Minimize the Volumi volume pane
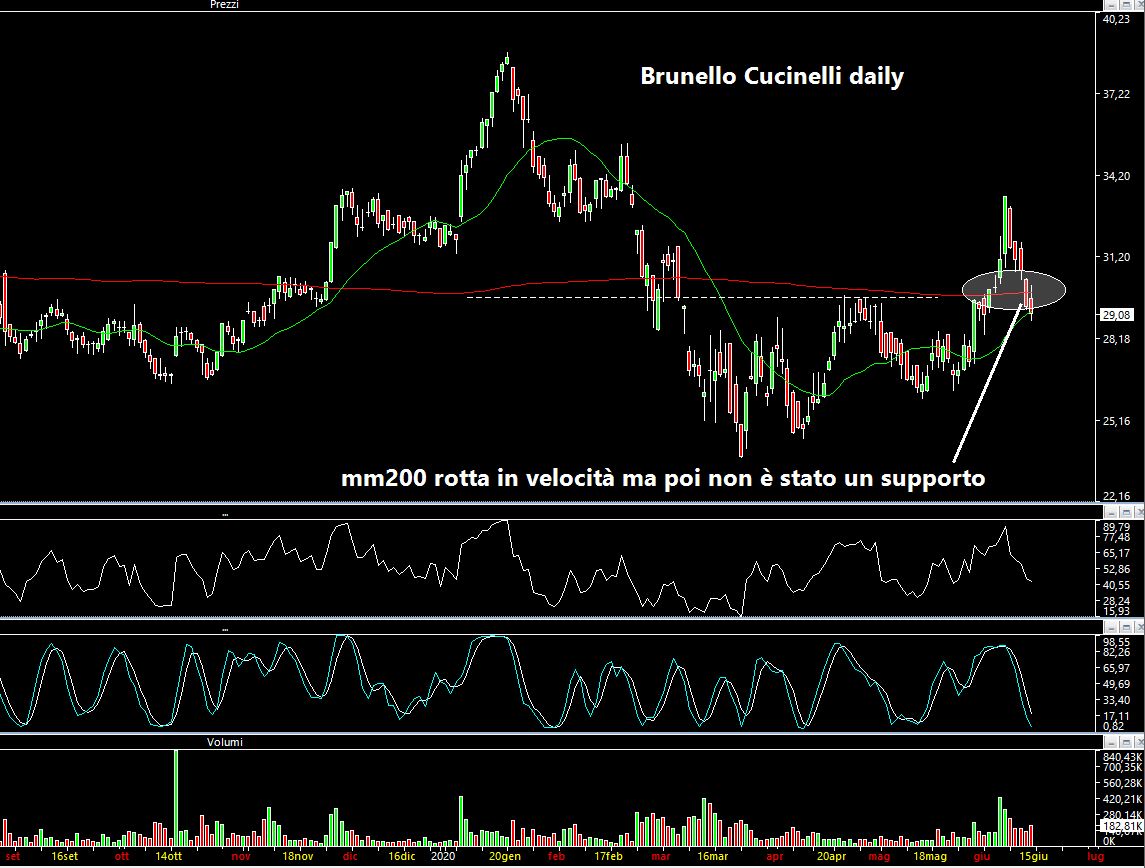This screenshot has height=868, width=1145. pyautogui.click(x=1111, y=742)
